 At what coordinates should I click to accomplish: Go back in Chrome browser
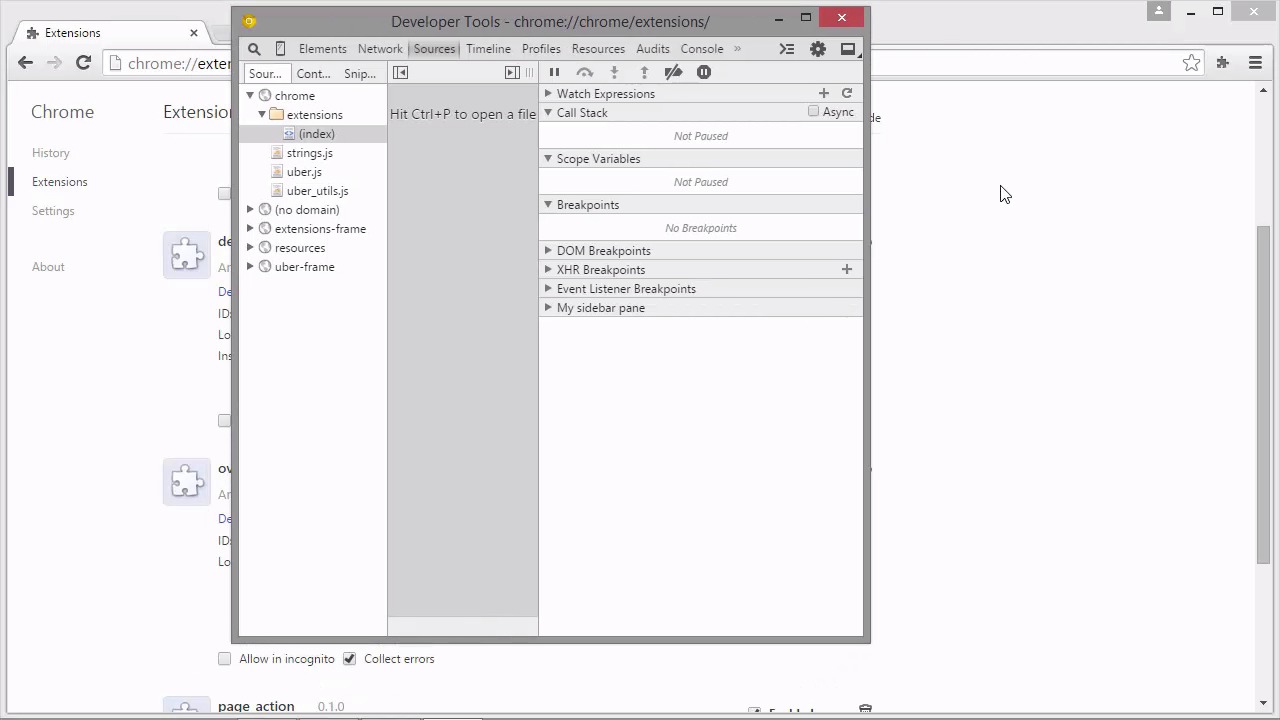point(26,63)
